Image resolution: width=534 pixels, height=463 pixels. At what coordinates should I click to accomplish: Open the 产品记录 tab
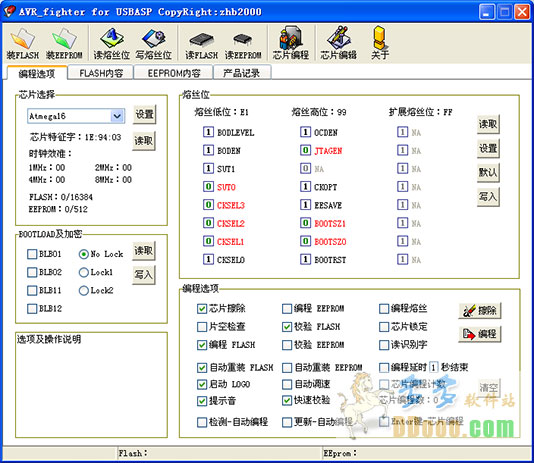241,73
